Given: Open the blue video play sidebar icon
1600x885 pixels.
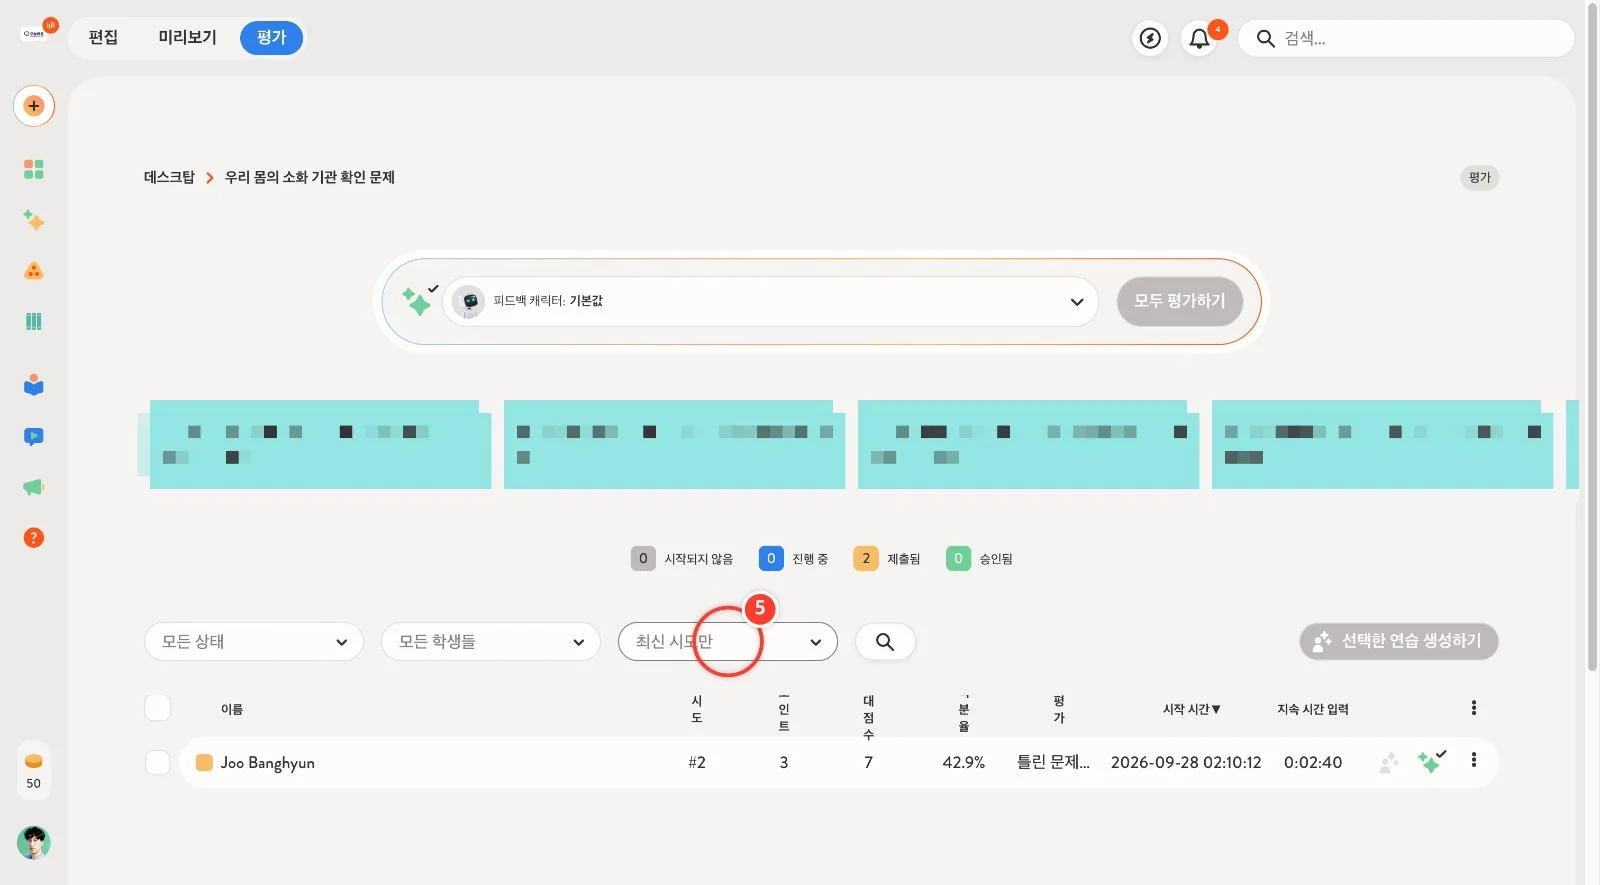Looking at the screenshot, I should point(34,436).
